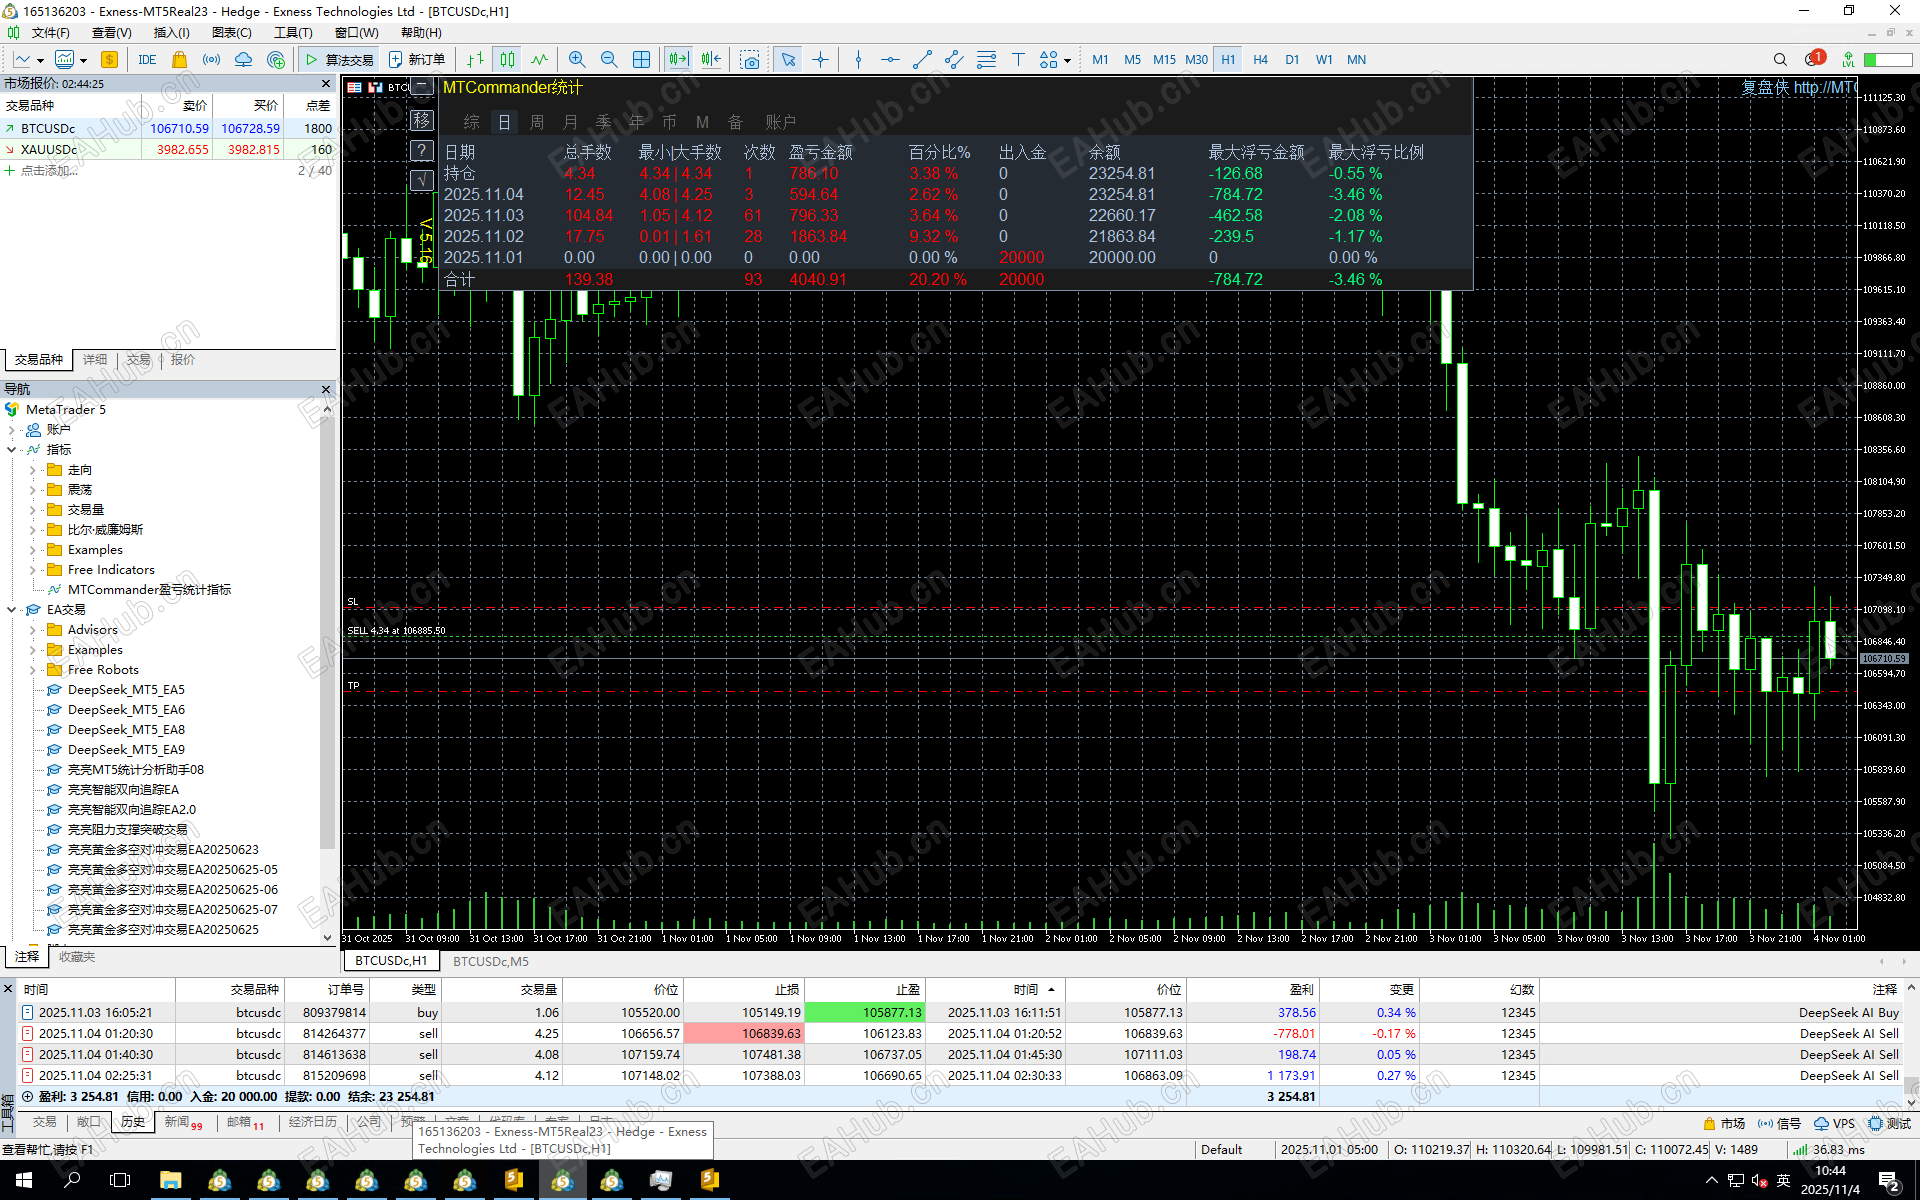Click 点击添加 to add a symbol
The image size is (1920, 1200).
click(x=49, y=171)
